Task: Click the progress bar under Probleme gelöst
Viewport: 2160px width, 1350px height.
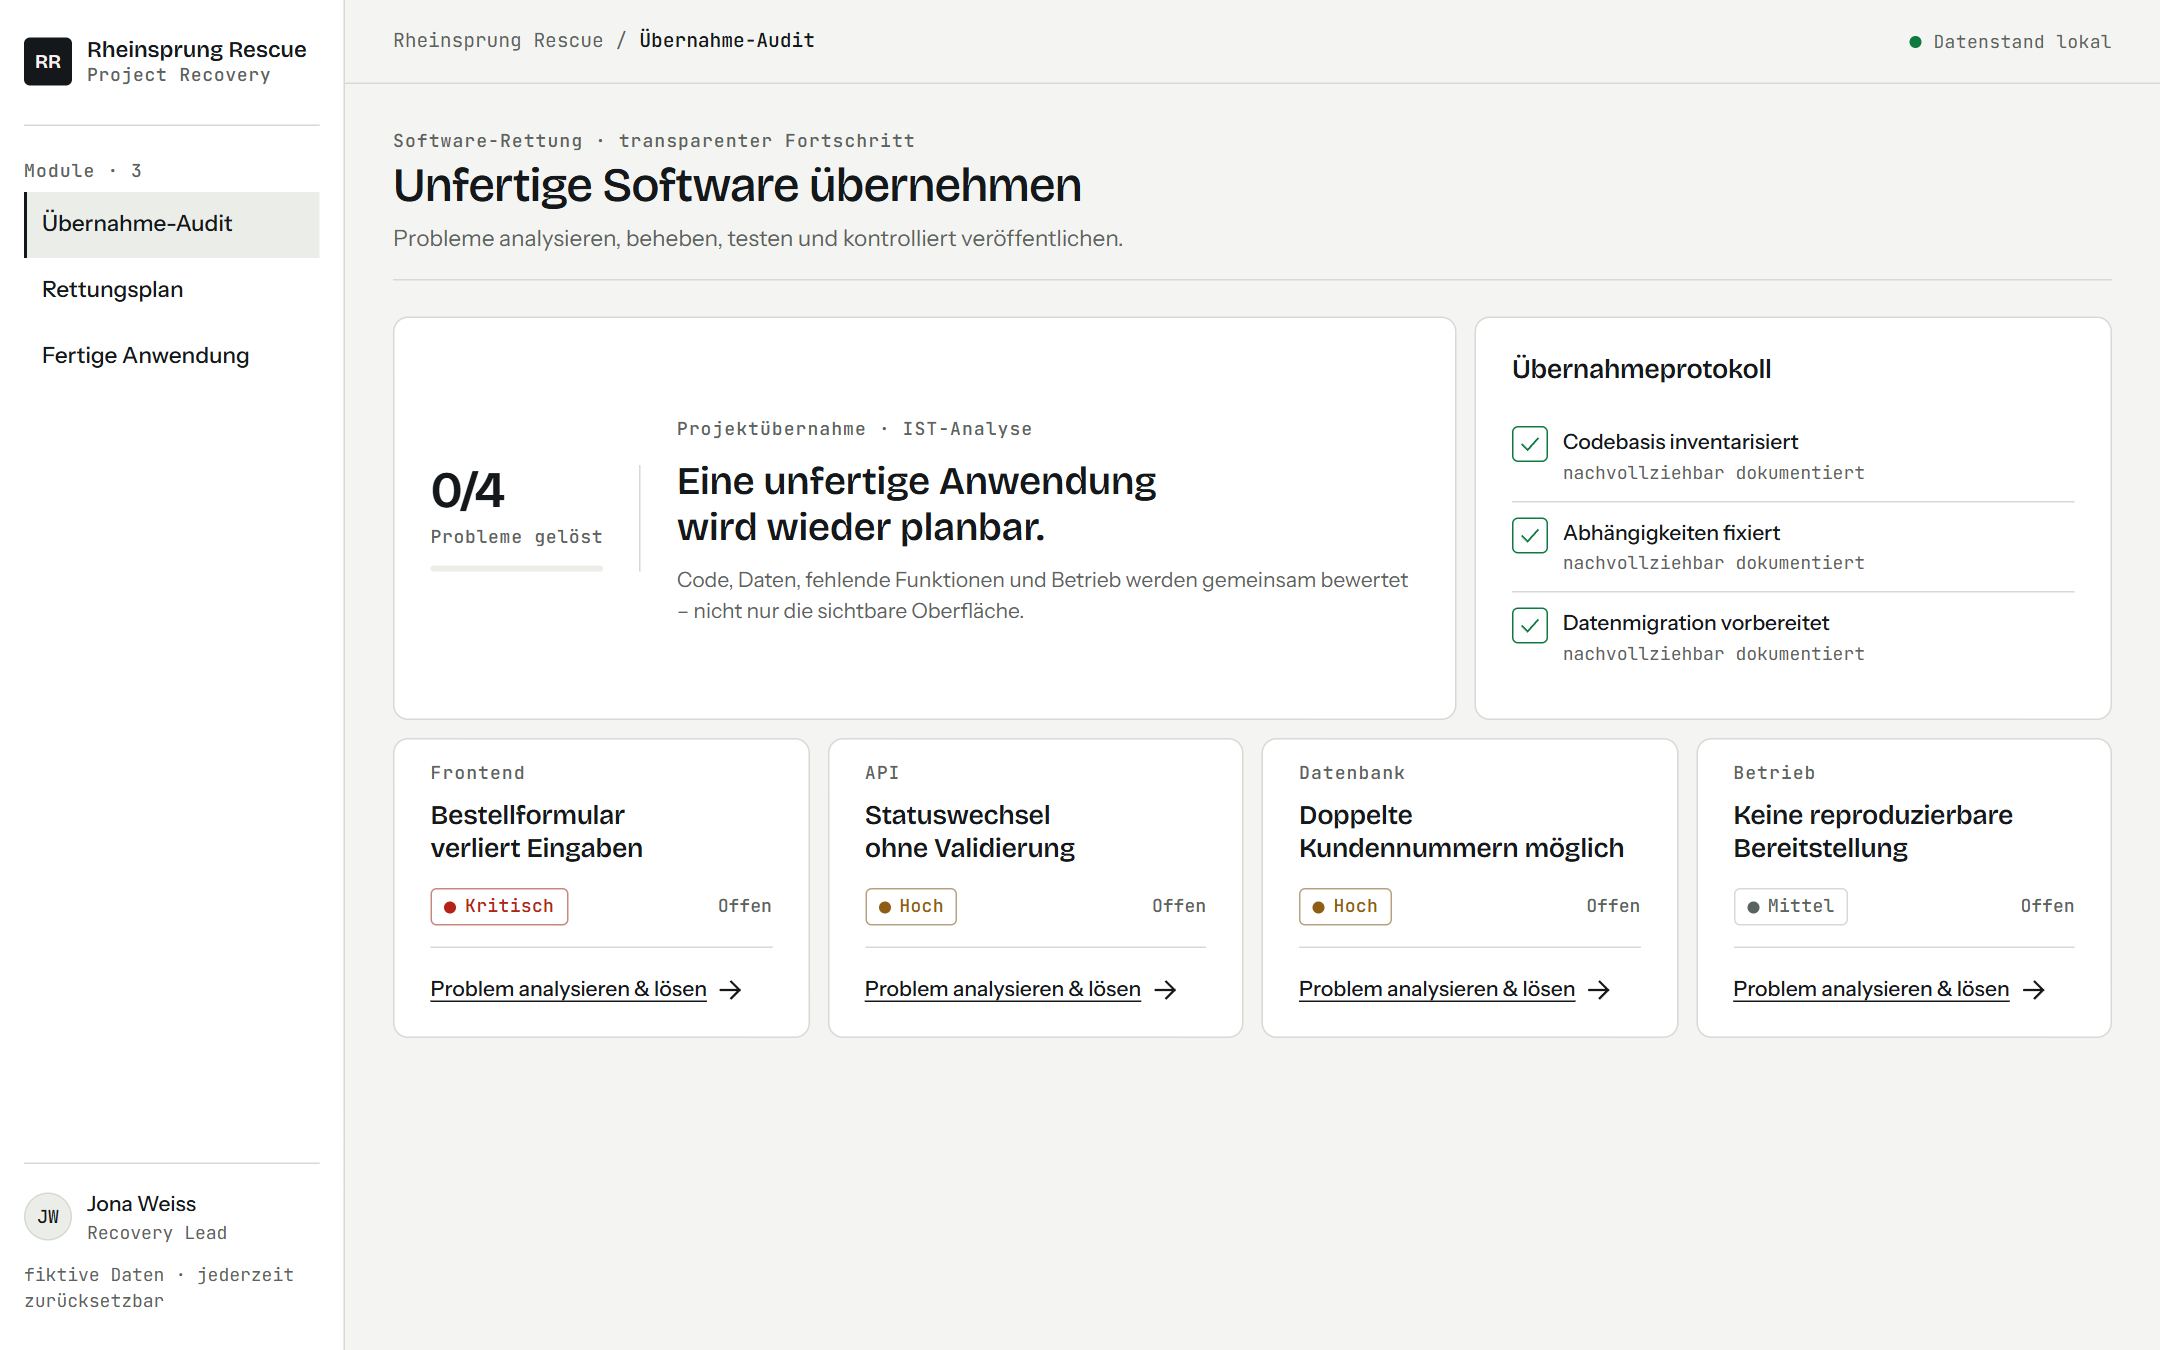Action: click(x=517, y=568)
